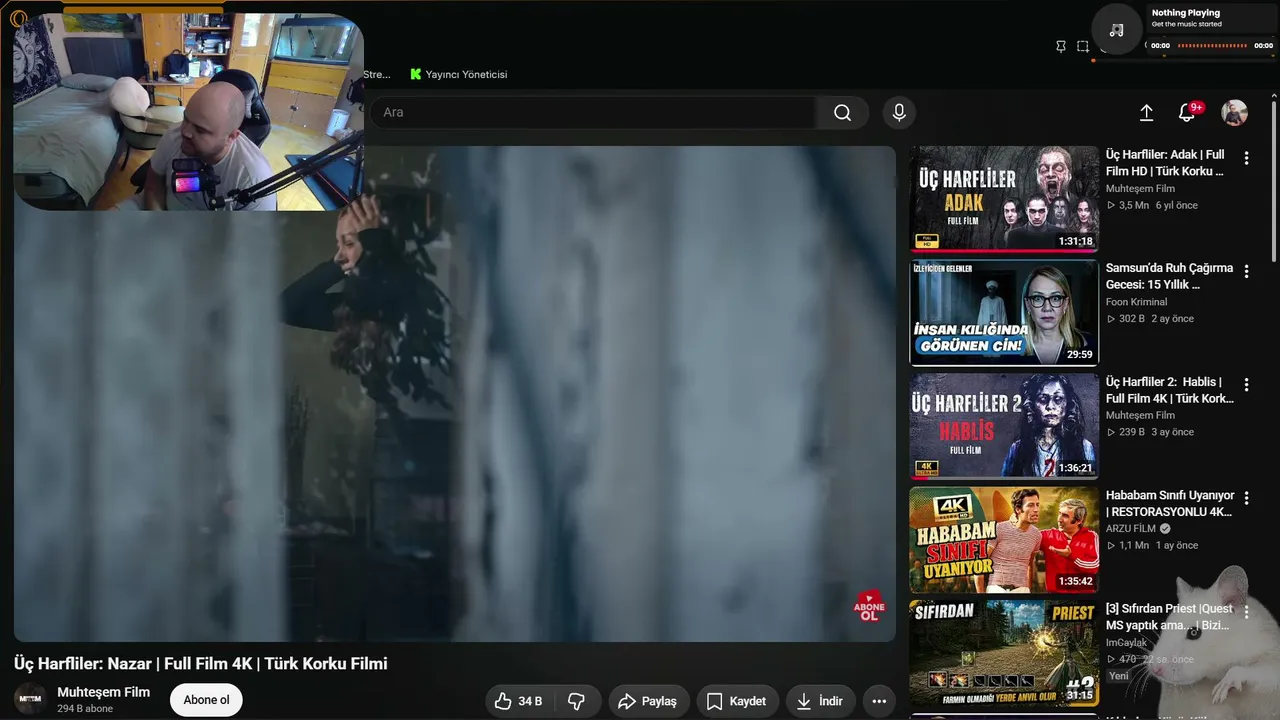This screenshot has height=720, width=1280.
Task: Open Üç Harfliler 2: Hablis title
Action: coord(1170,390)
